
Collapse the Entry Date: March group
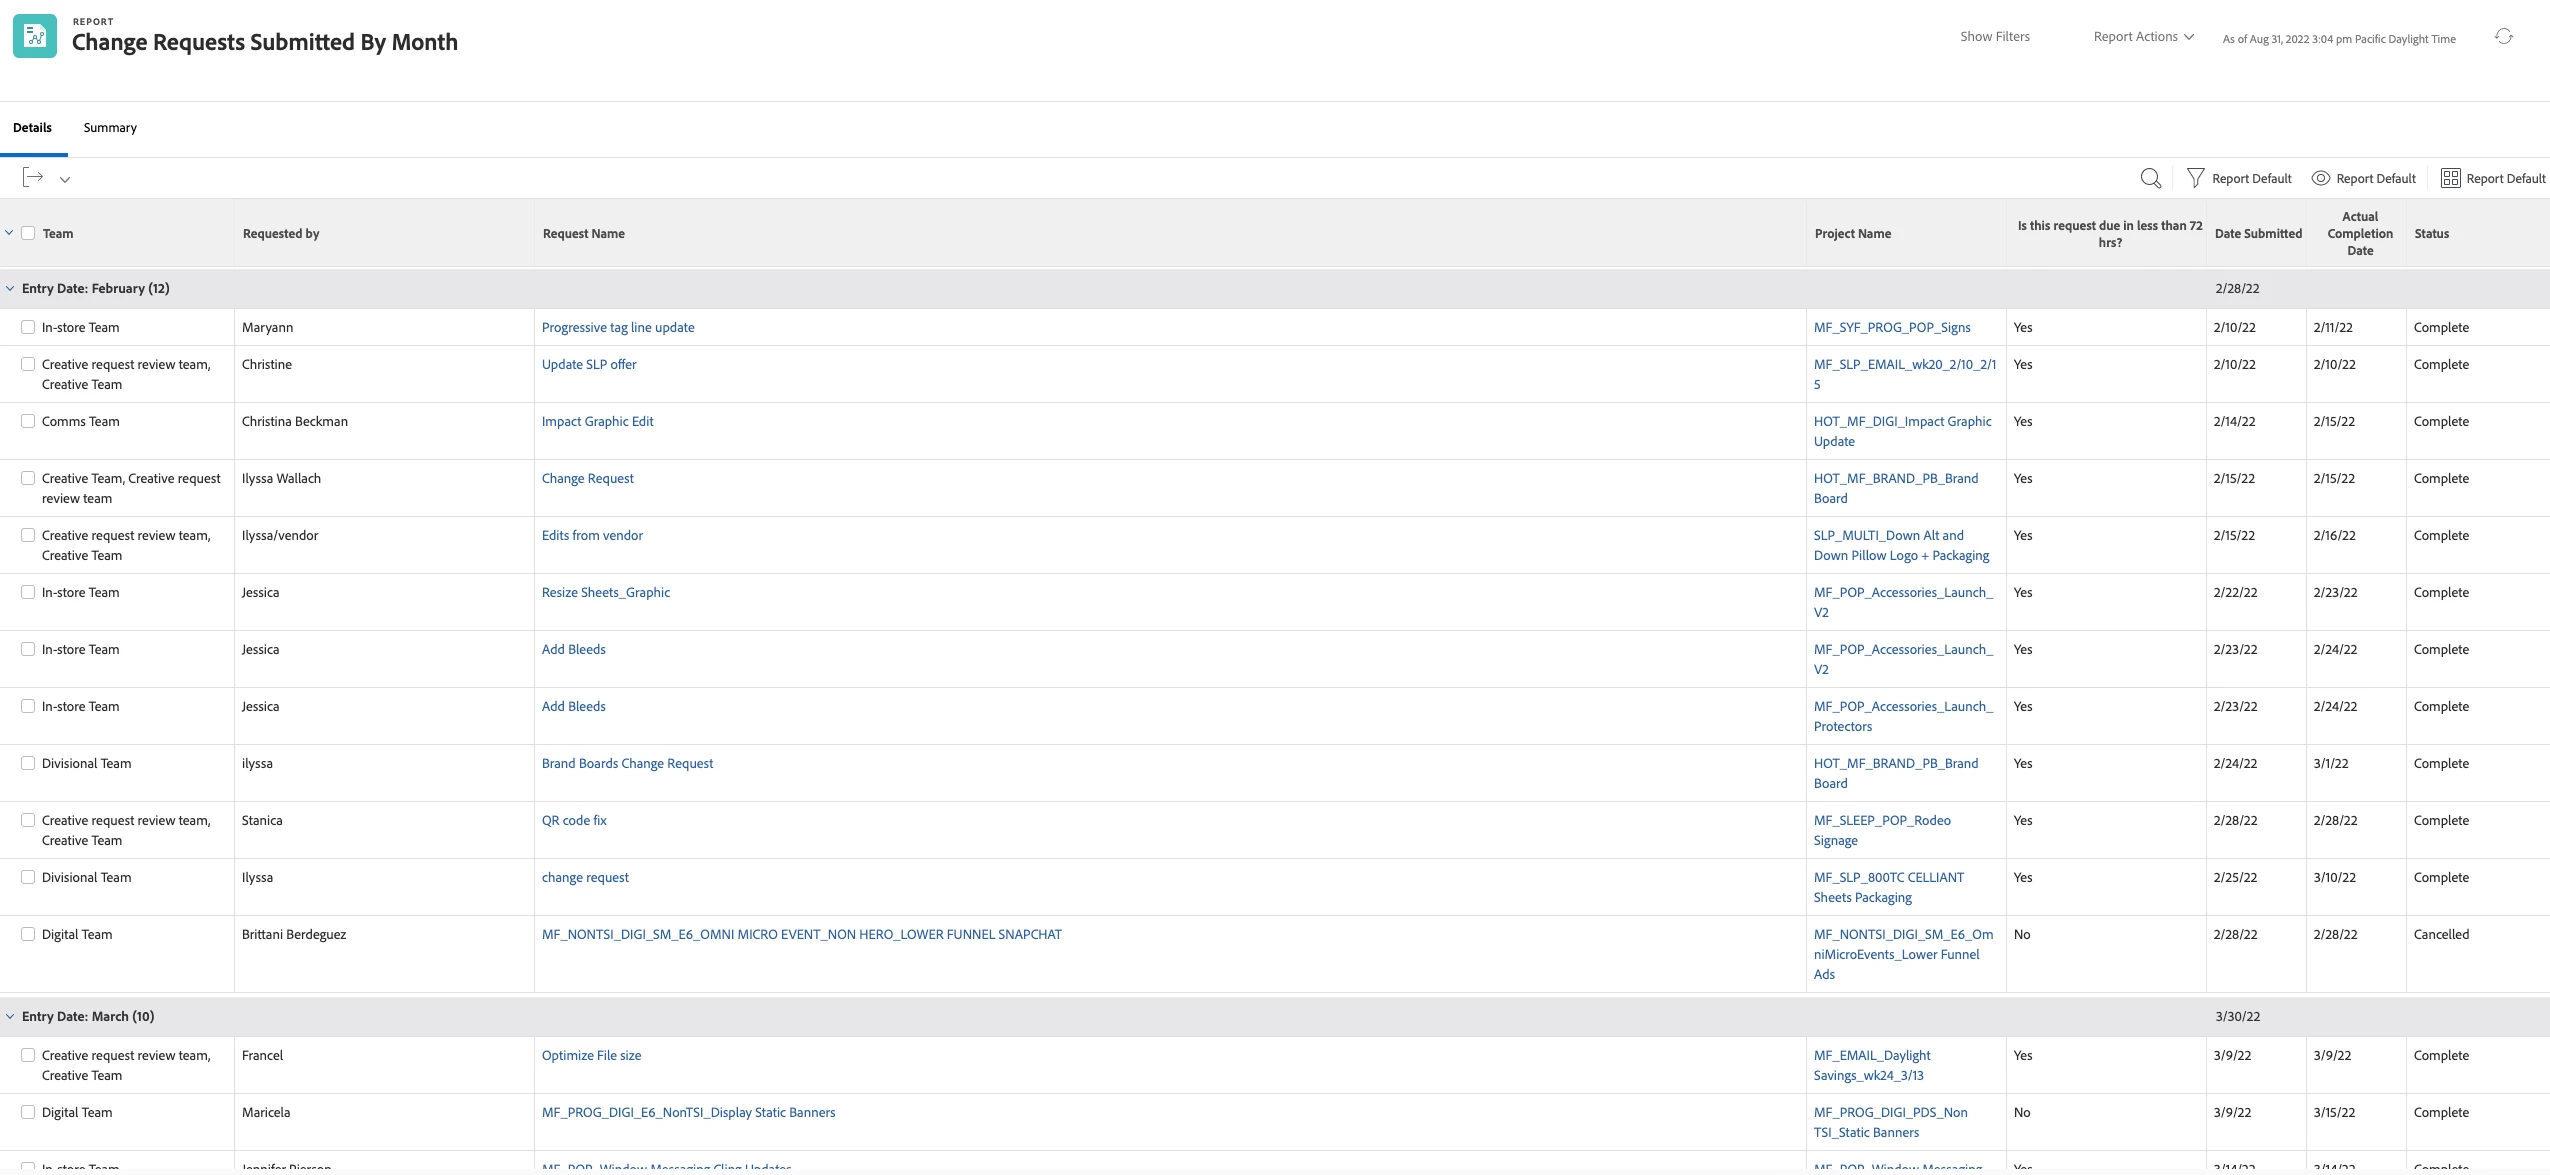(x=10, y=1016)
